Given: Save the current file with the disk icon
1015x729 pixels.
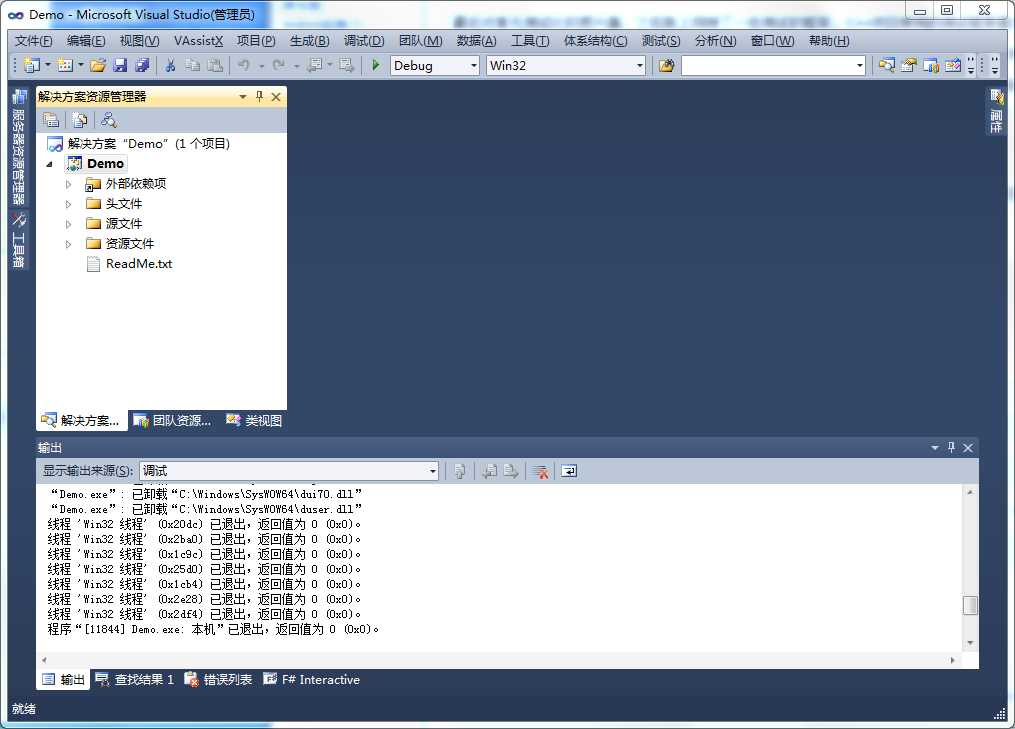Looking at the screenshot, I should [120, 65].
